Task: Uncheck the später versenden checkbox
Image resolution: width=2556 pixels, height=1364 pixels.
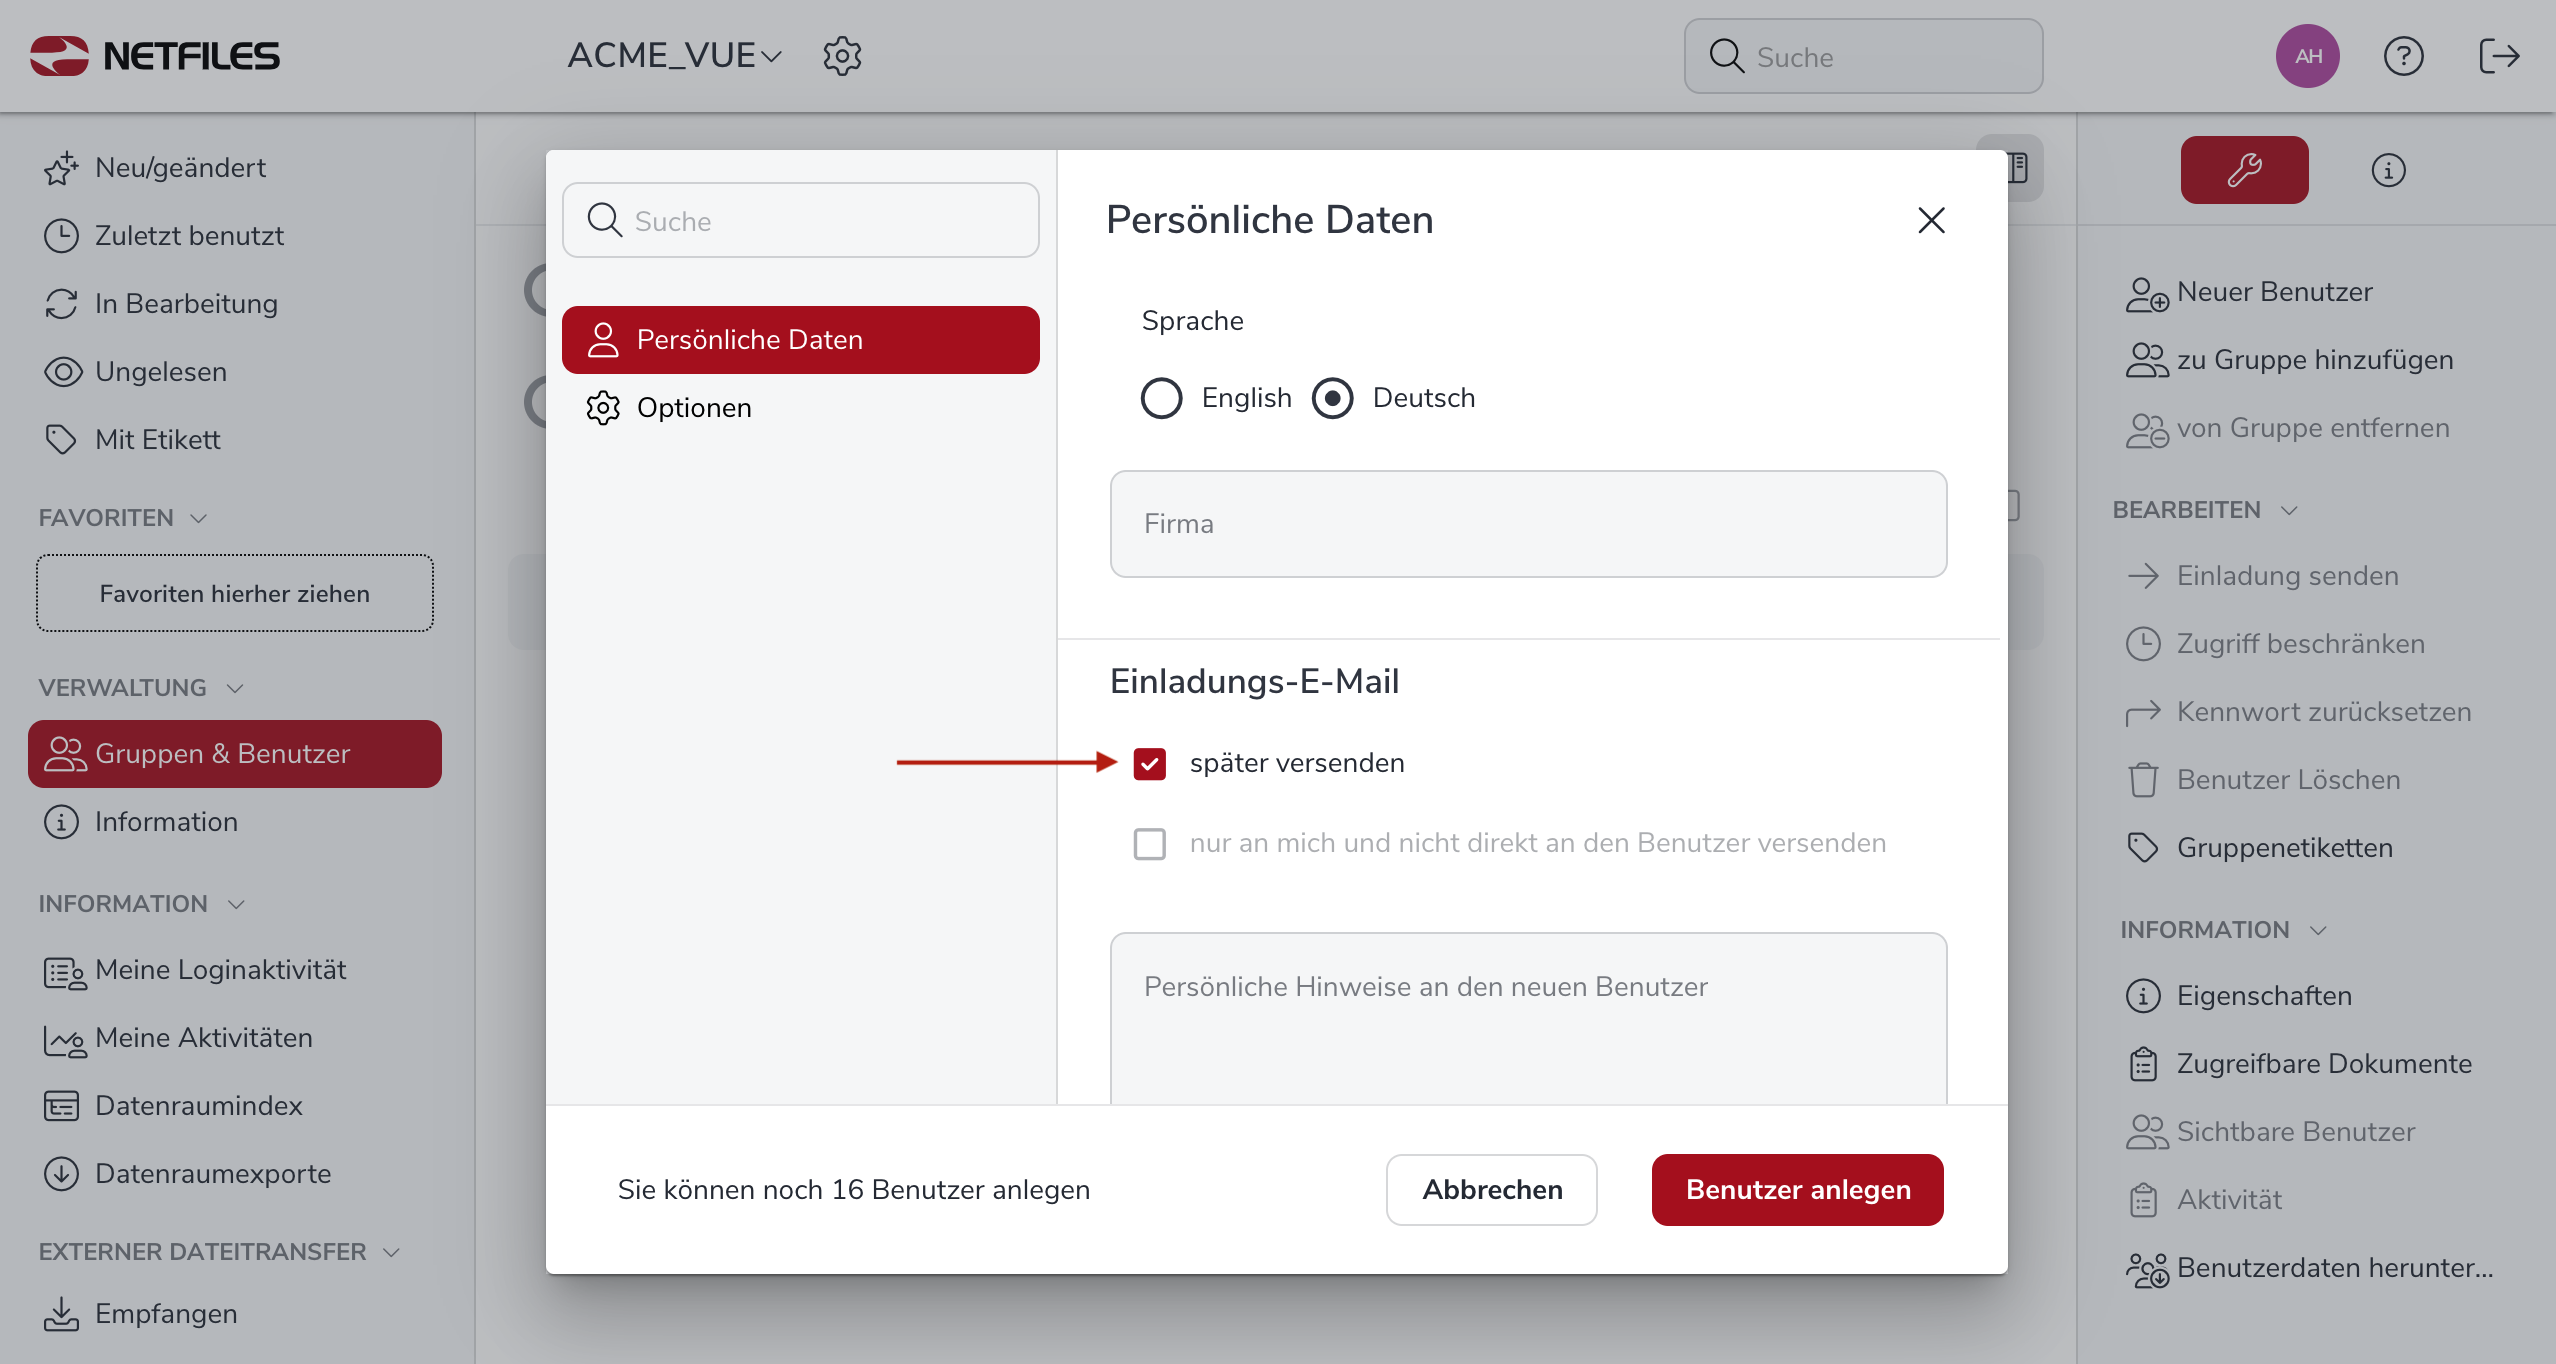Action: pos(1150,764)
